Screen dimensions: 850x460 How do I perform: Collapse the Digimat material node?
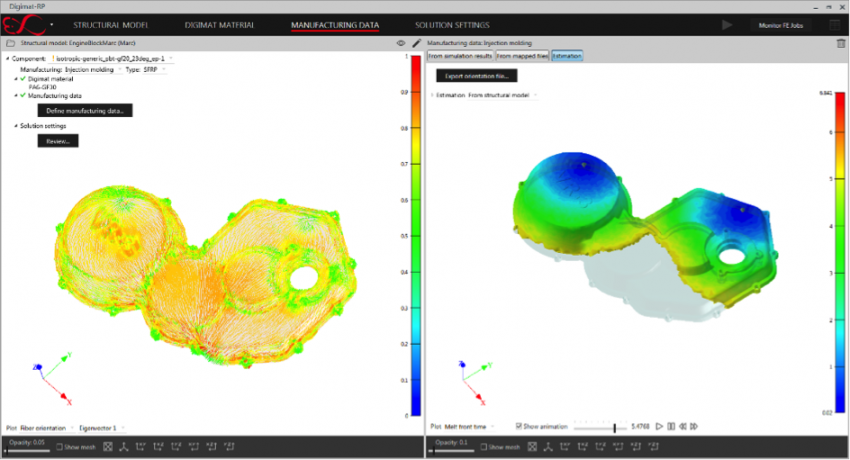click(16, 79)
